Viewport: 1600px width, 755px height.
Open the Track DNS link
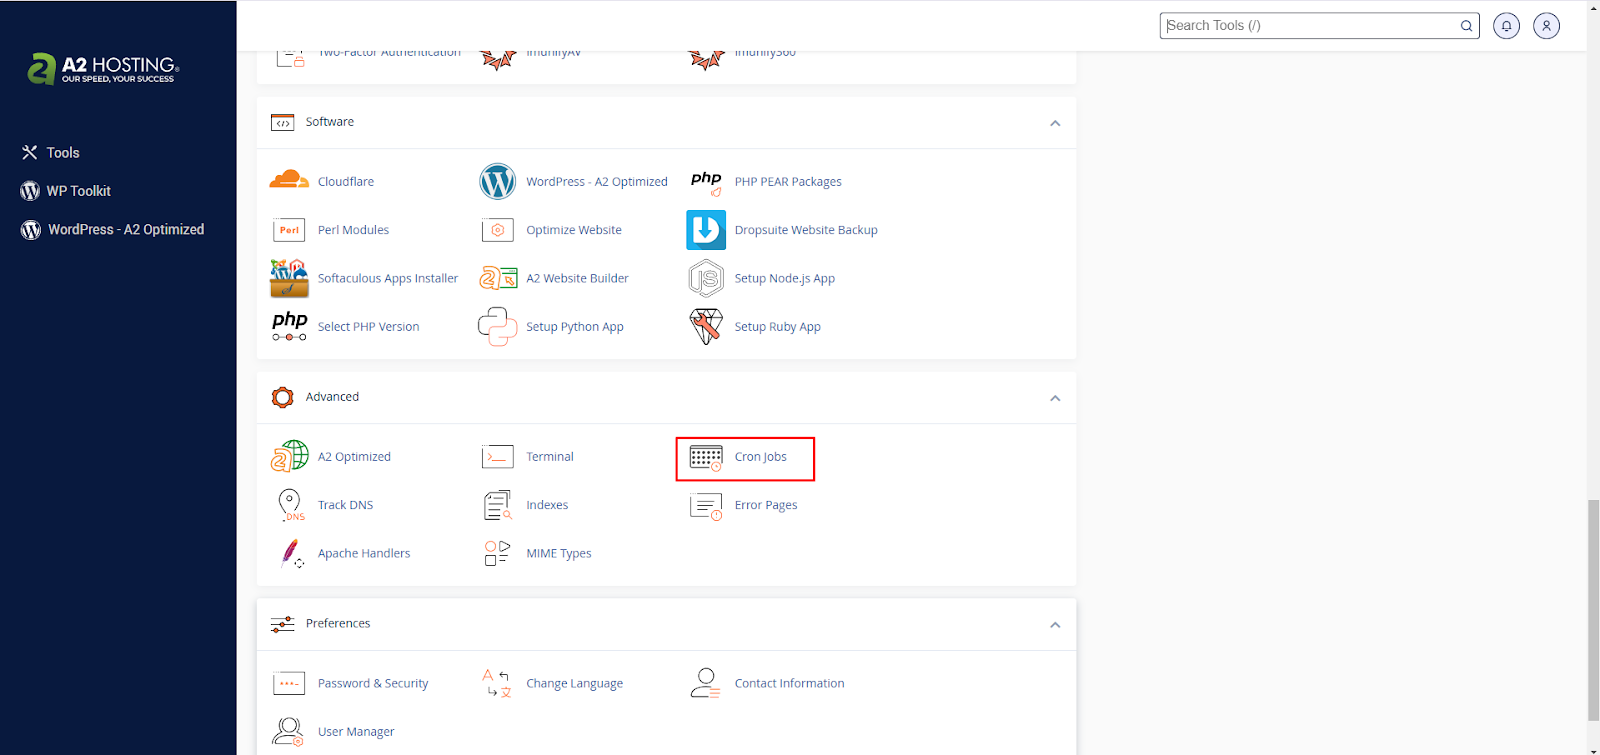345,505
